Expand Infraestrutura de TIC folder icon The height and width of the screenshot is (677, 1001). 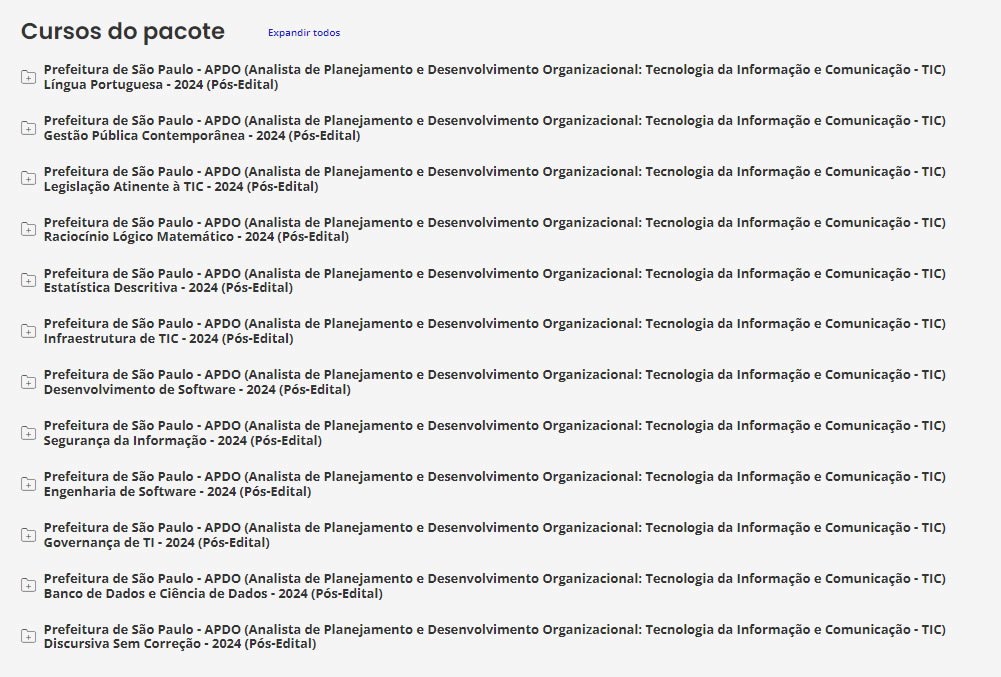28,332
